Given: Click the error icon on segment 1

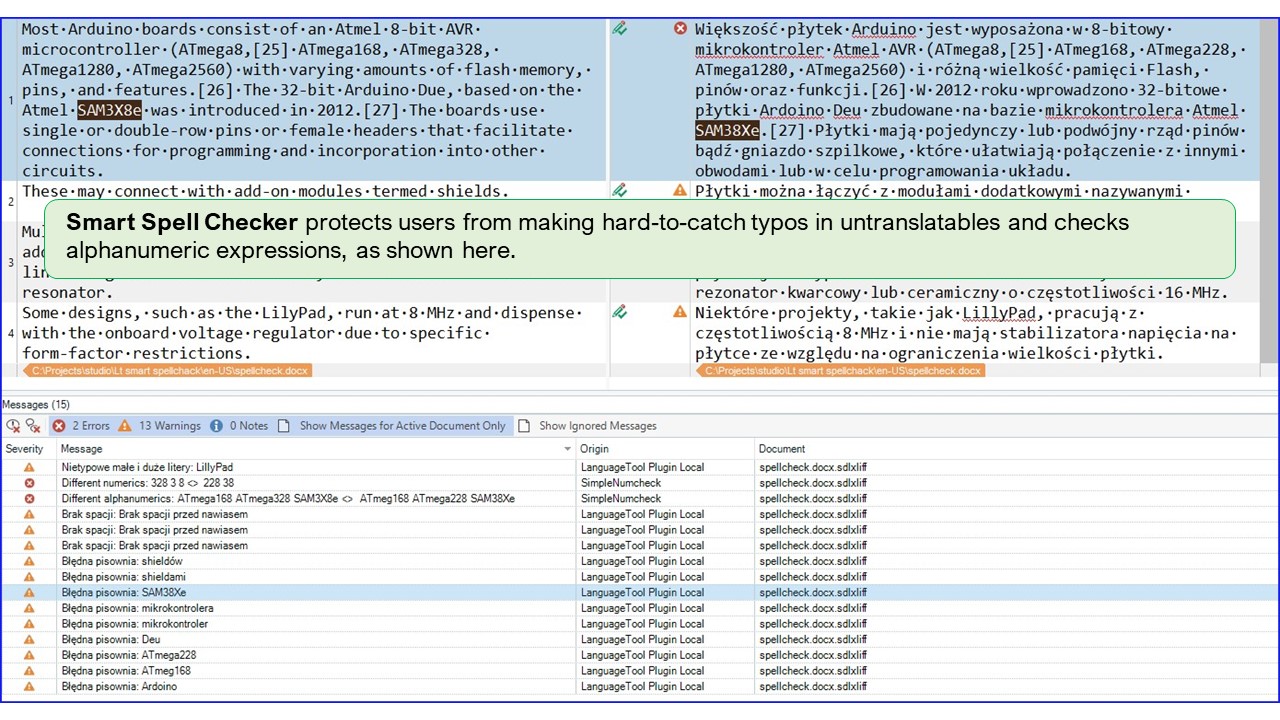Looking at the screenshot, I should click(681, 29).
